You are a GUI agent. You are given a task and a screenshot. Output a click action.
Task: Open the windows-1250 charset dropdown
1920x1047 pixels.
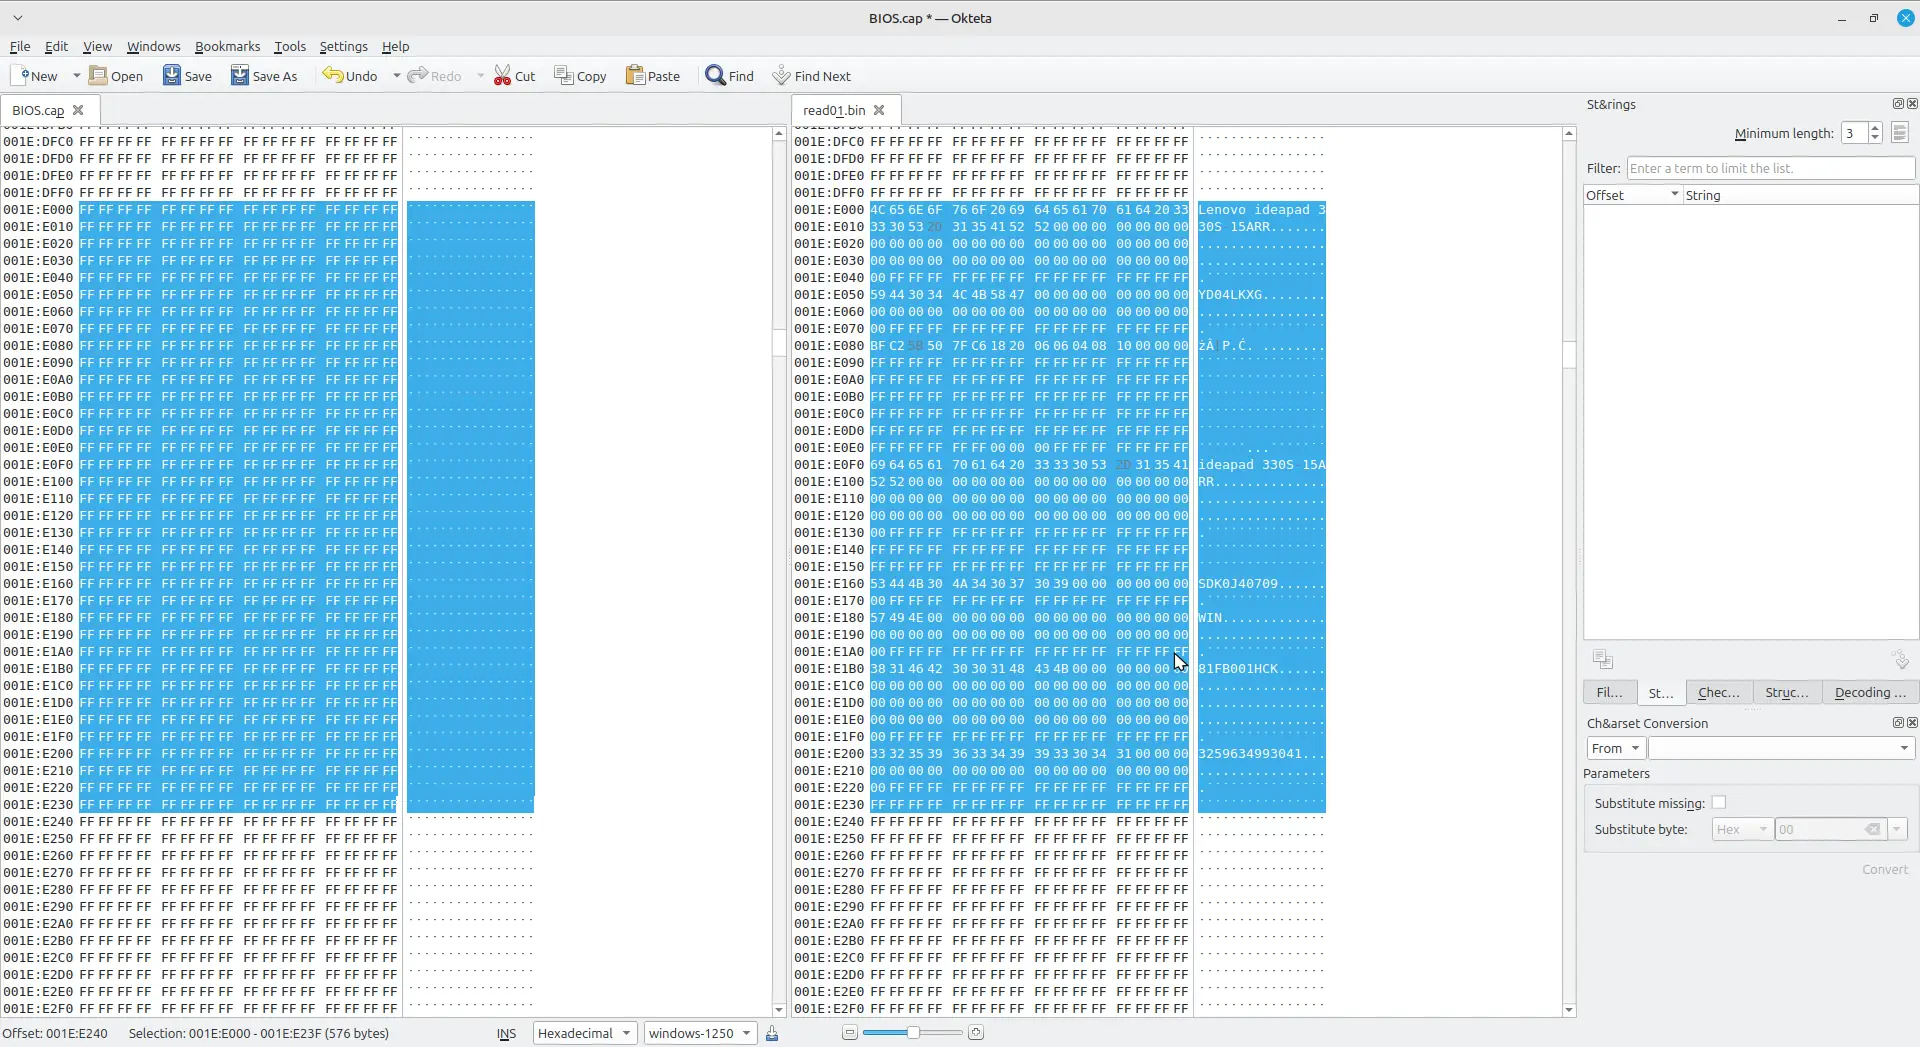point(700,1033)
